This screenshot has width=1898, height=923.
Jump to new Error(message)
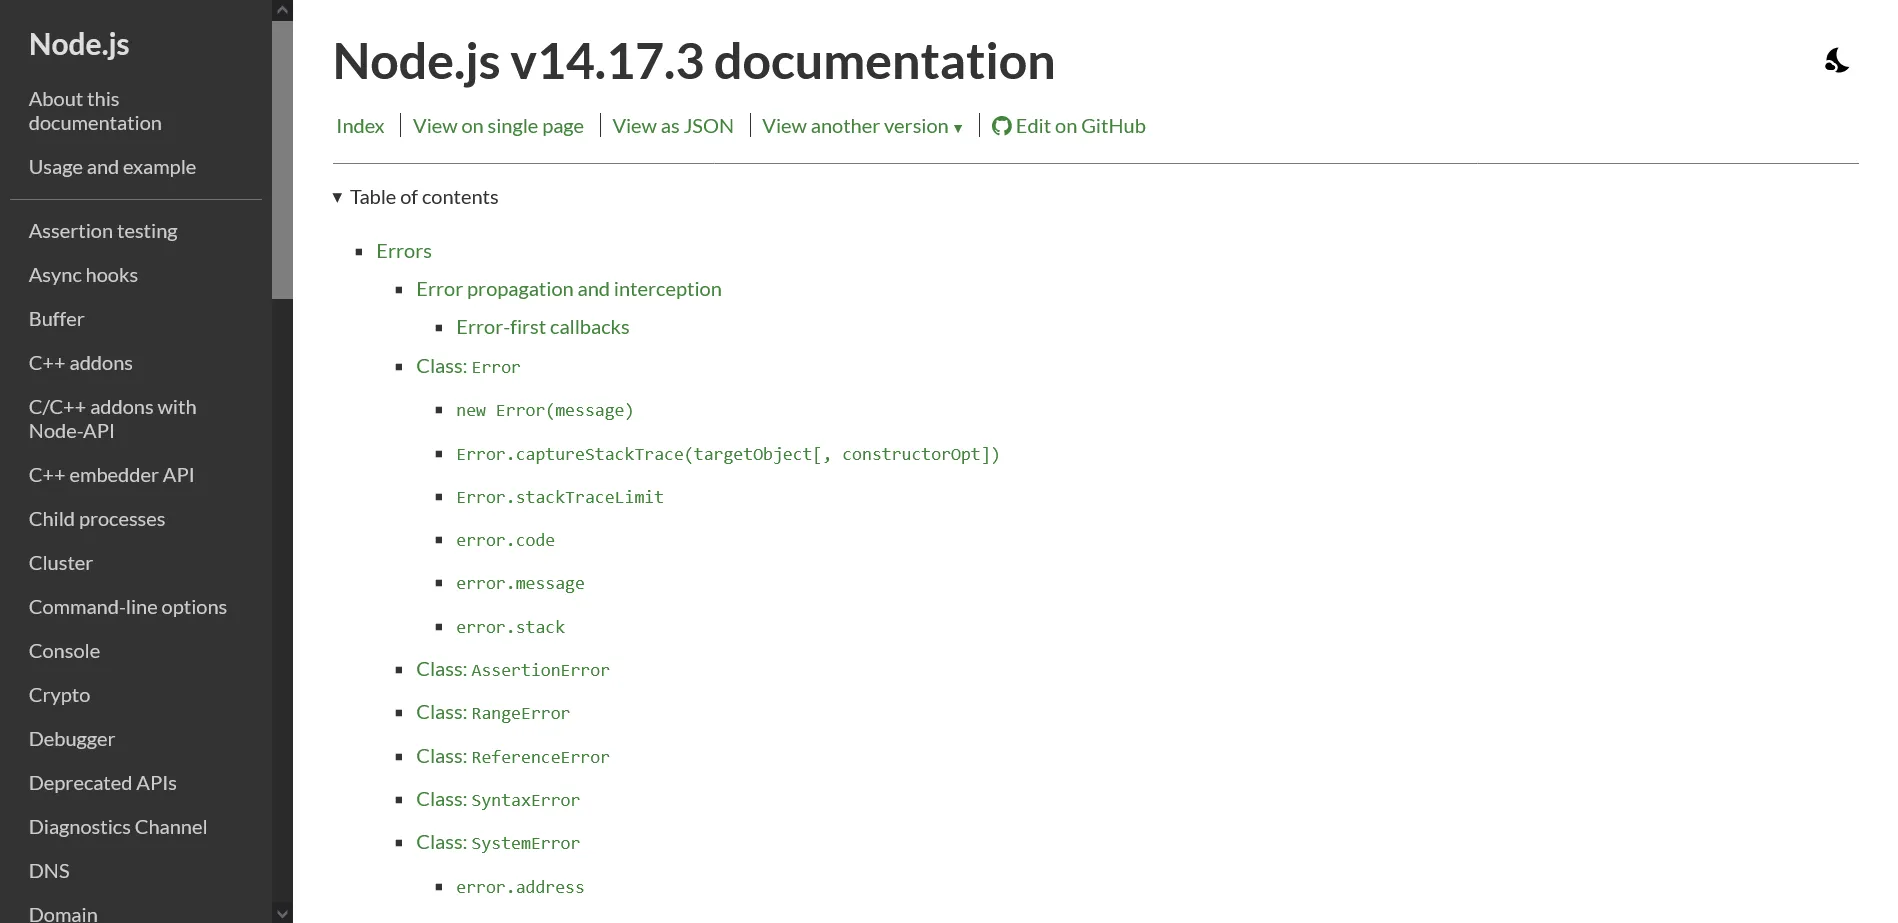coord(545,410)
